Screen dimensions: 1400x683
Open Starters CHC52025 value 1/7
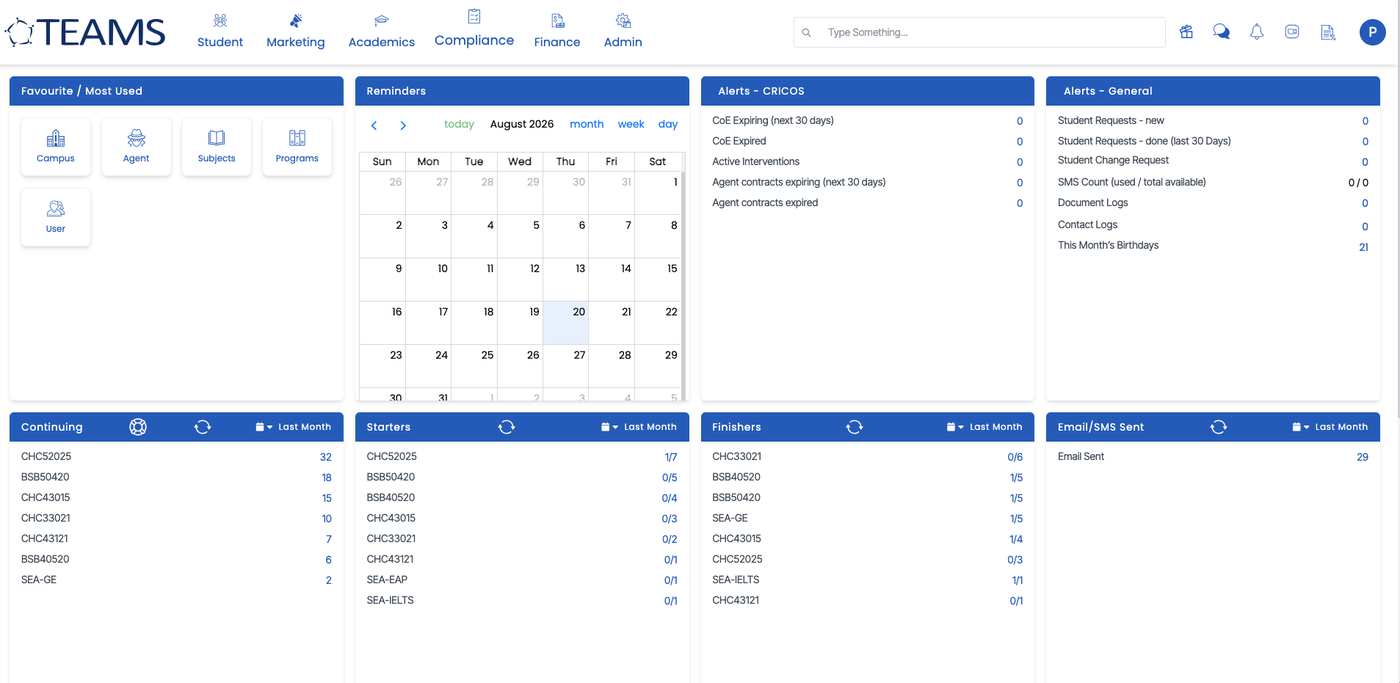[671, 457]
